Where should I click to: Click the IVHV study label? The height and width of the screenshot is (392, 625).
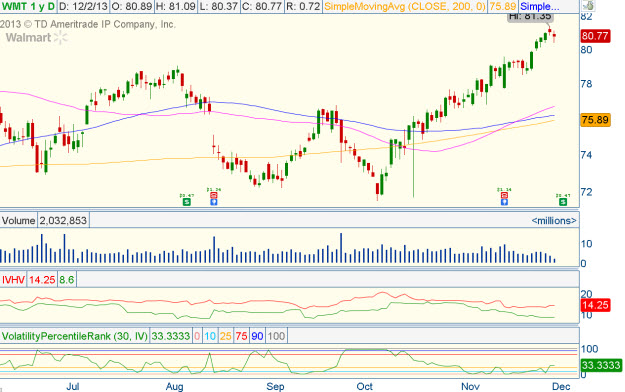click(13, 280)
